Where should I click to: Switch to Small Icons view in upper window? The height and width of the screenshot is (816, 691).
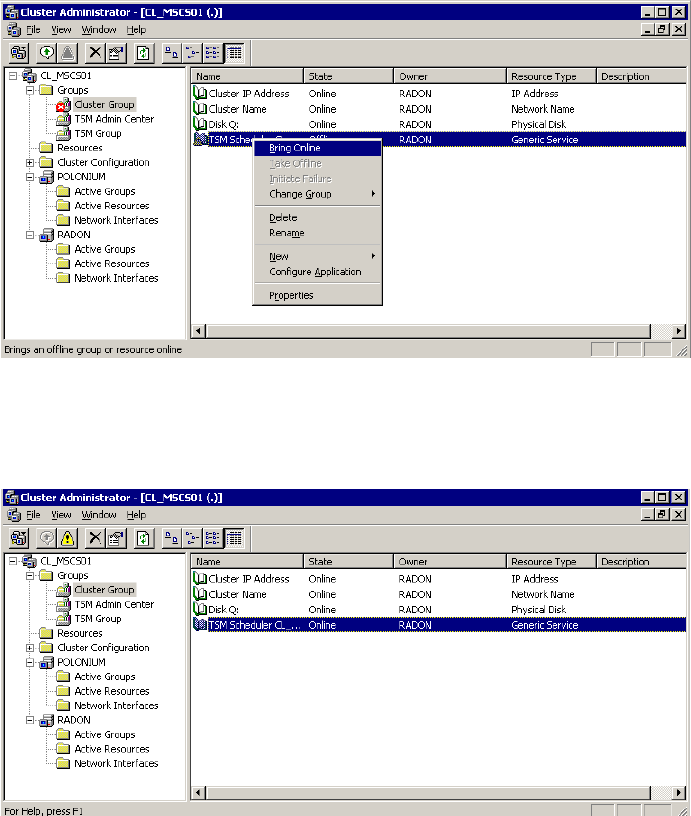pyautogui.click(x=192, y=53)
